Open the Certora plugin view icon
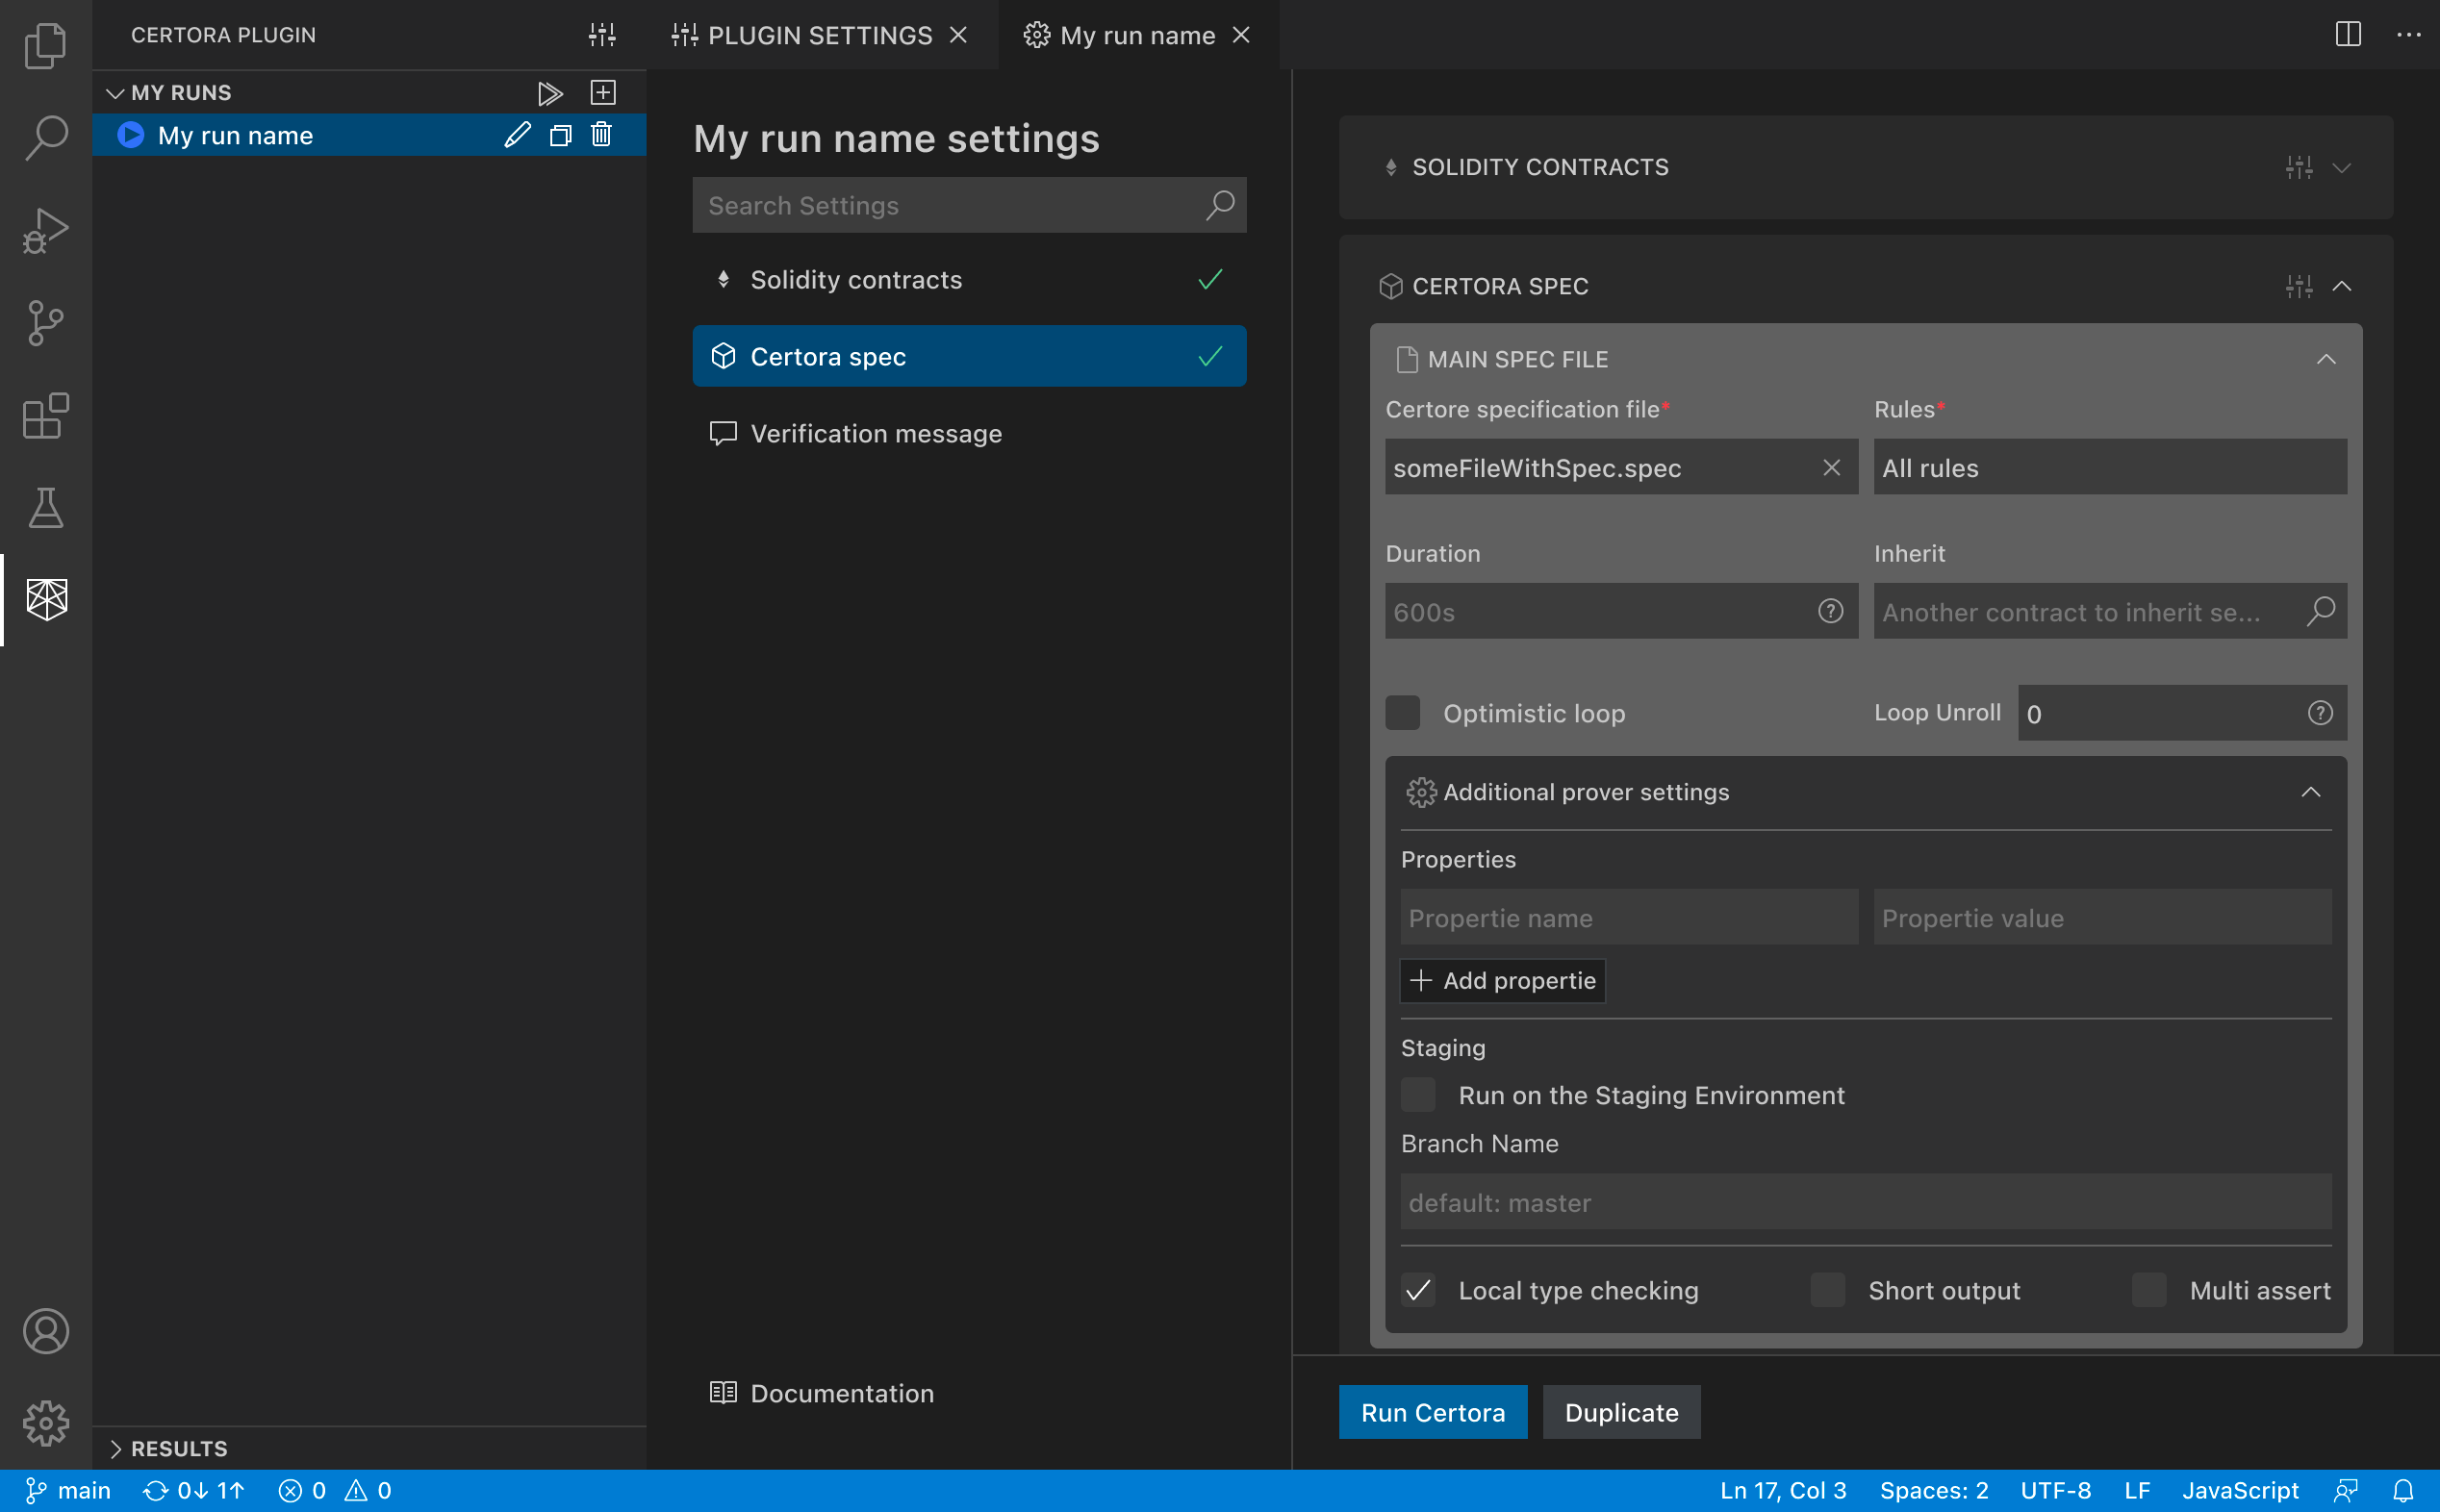2440x1512 pixels. point(46,600)
